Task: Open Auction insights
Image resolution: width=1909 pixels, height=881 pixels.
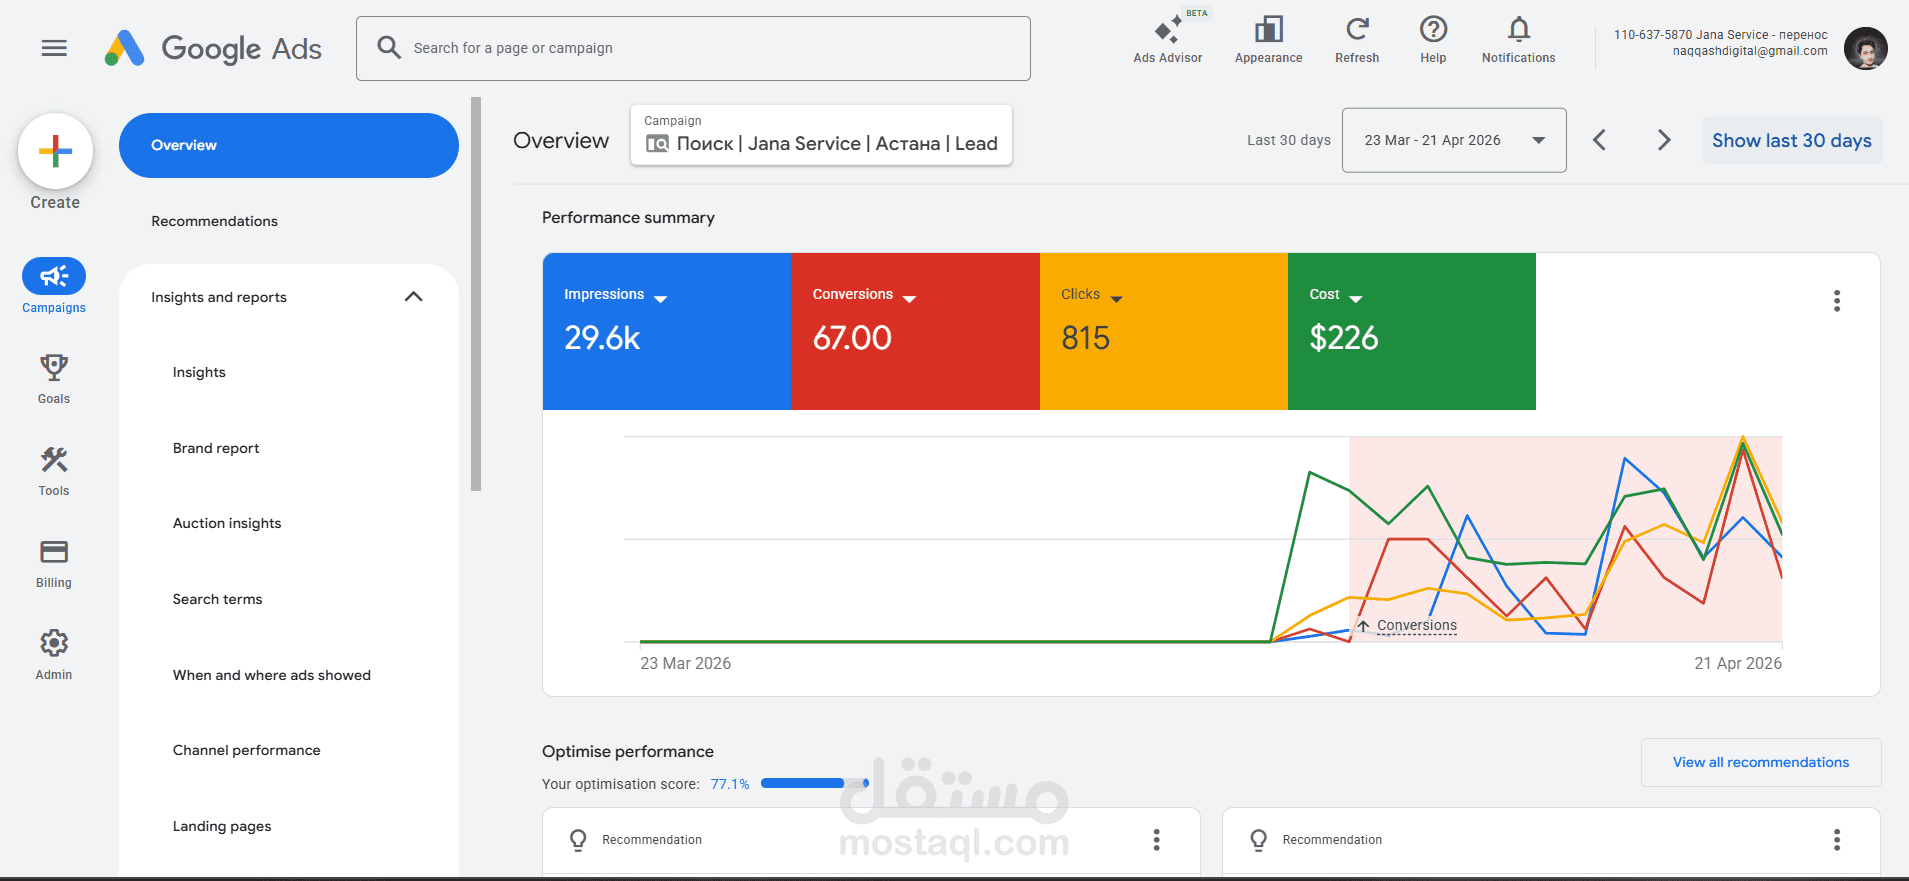Action: pyautogui.click(x=227, y=523)
